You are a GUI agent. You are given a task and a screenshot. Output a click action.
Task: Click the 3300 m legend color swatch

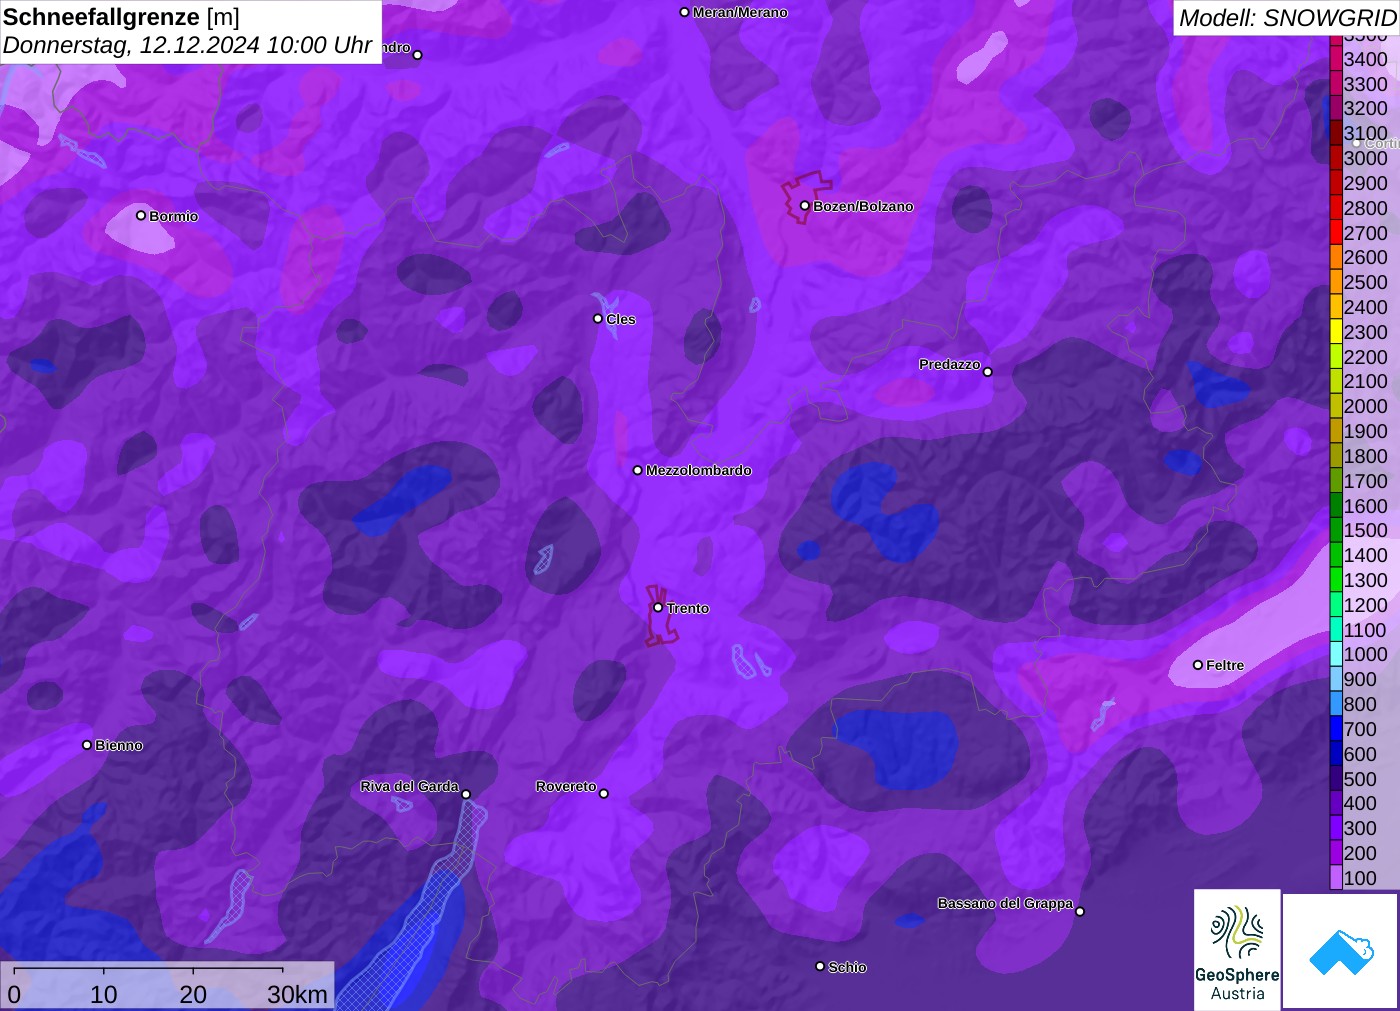tap(1336, 84)
